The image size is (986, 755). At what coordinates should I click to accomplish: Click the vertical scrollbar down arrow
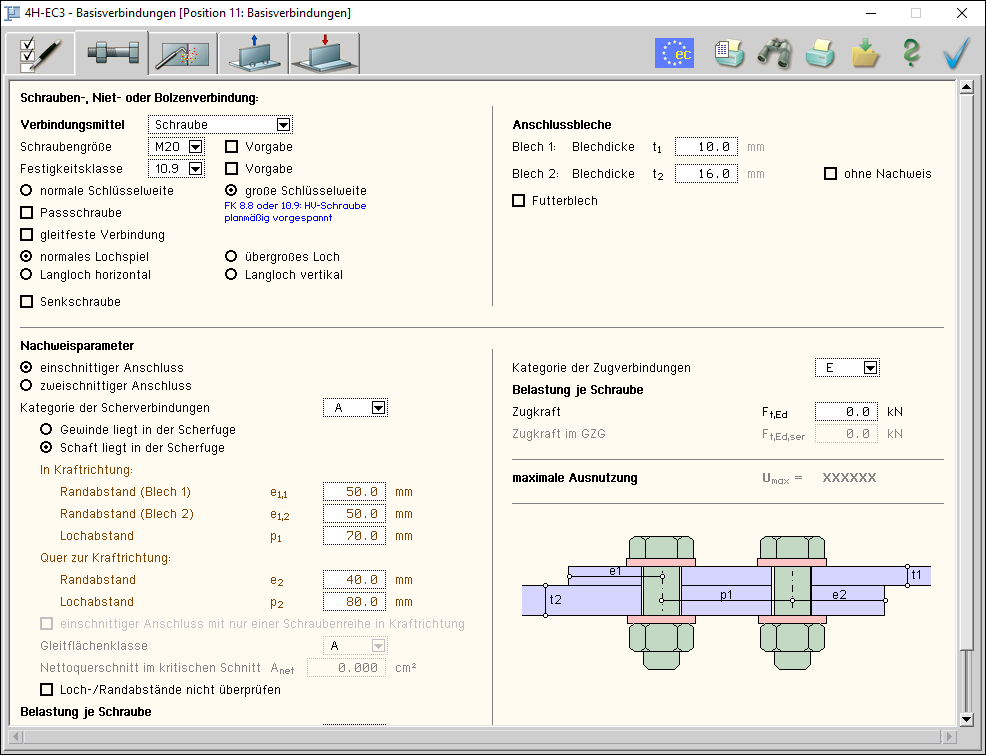point(966,719)
